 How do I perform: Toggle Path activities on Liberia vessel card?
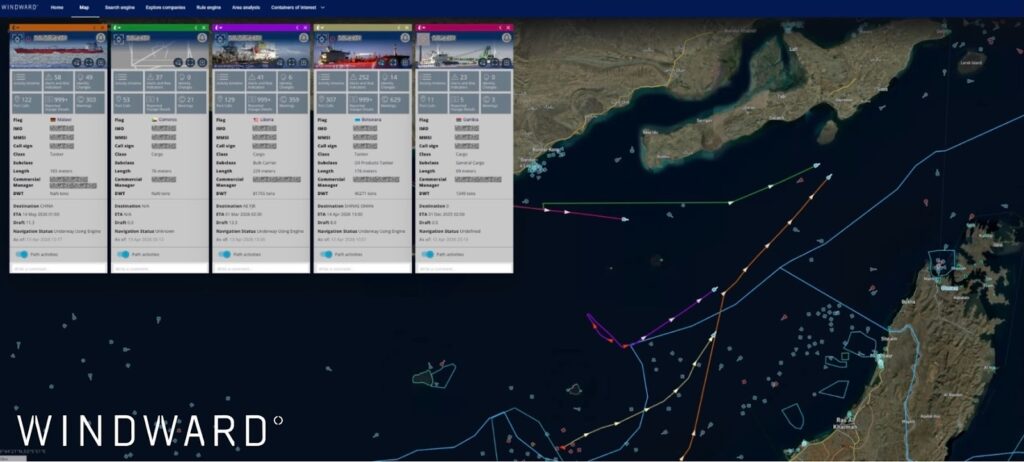225,254
